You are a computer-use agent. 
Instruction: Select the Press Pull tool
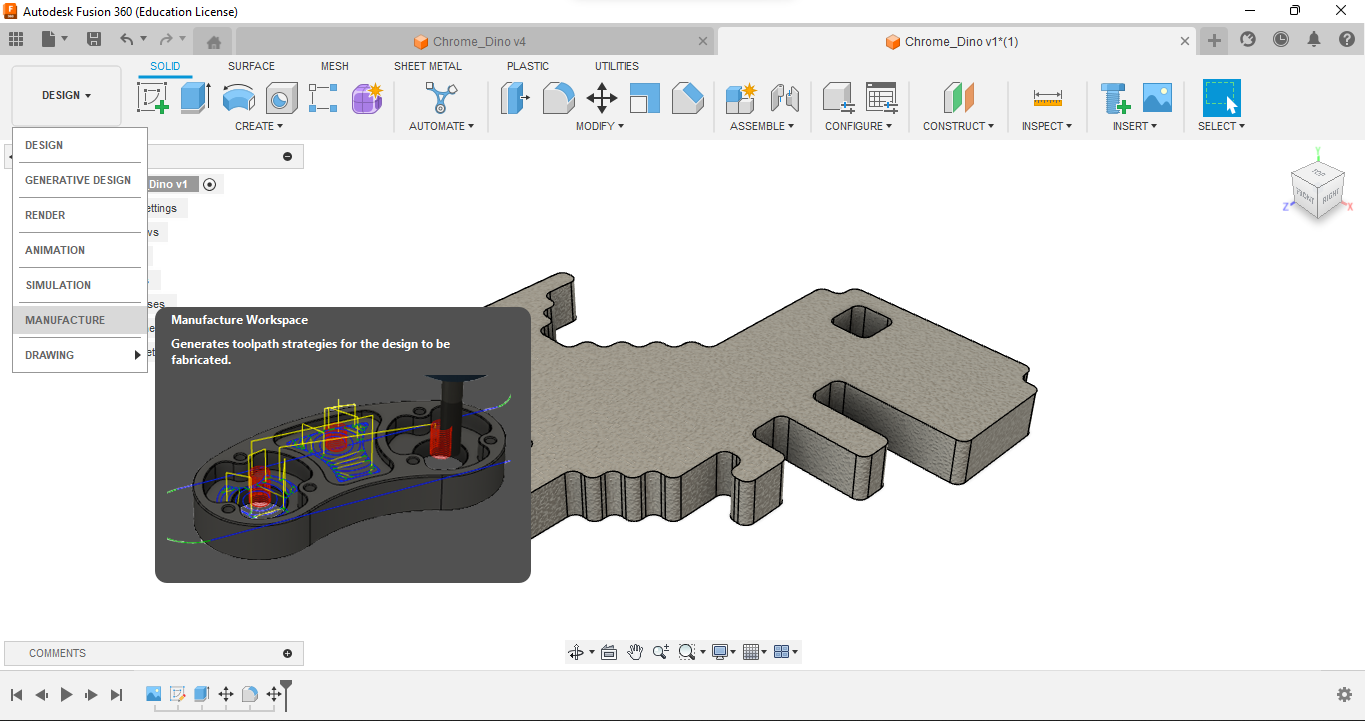(515, 98)
